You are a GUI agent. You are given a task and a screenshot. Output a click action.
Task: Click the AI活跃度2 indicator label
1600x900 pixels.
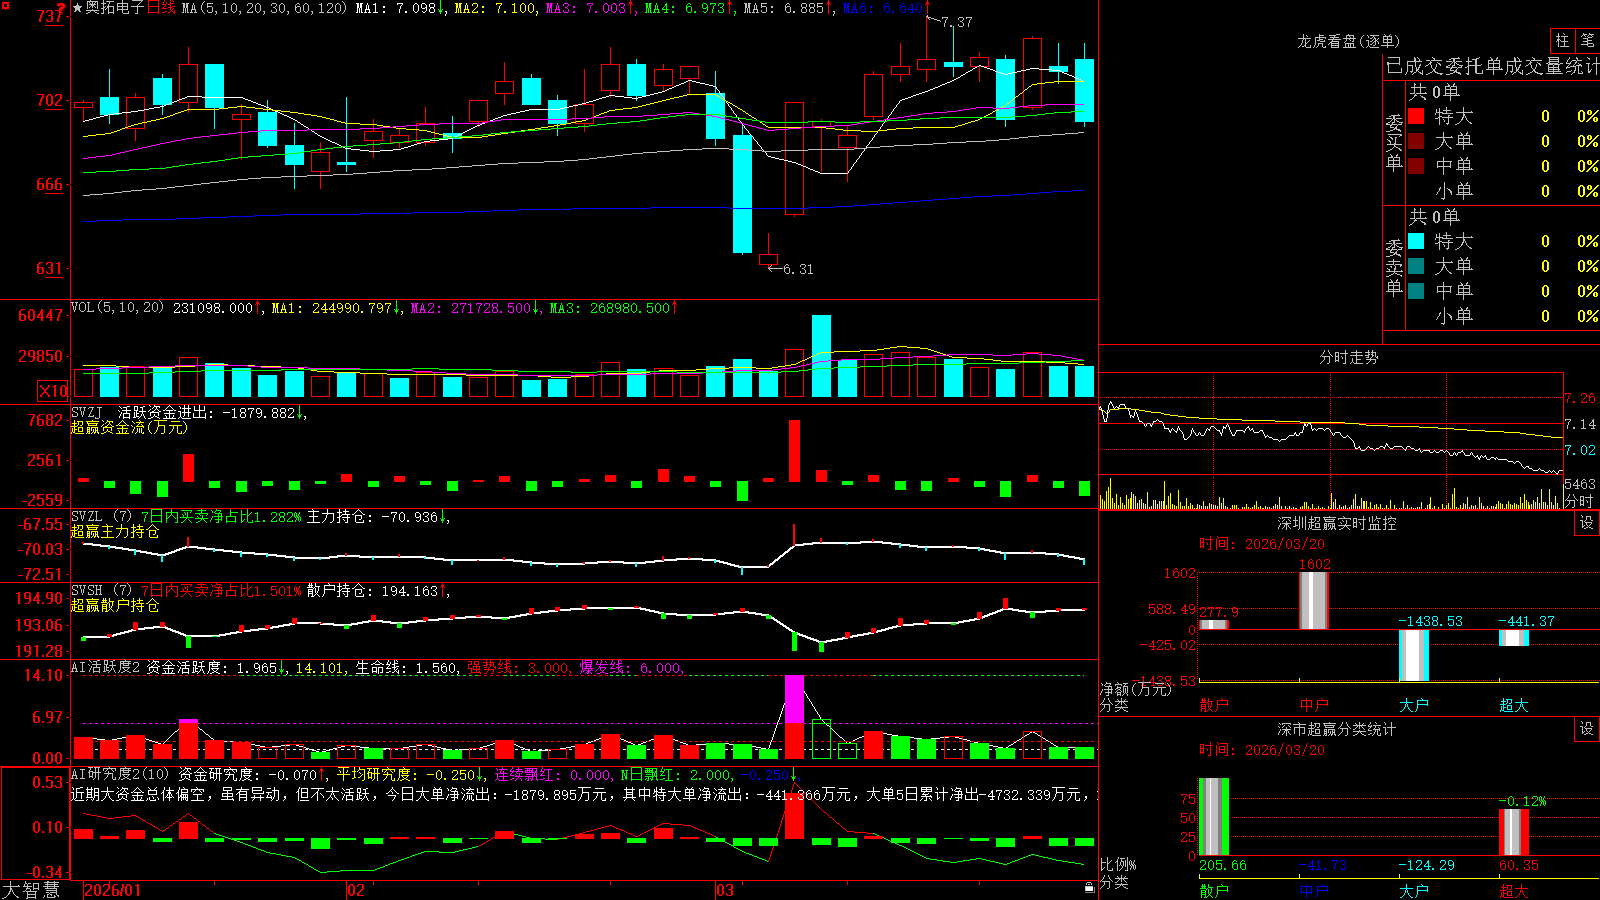(x=105, y=668)
